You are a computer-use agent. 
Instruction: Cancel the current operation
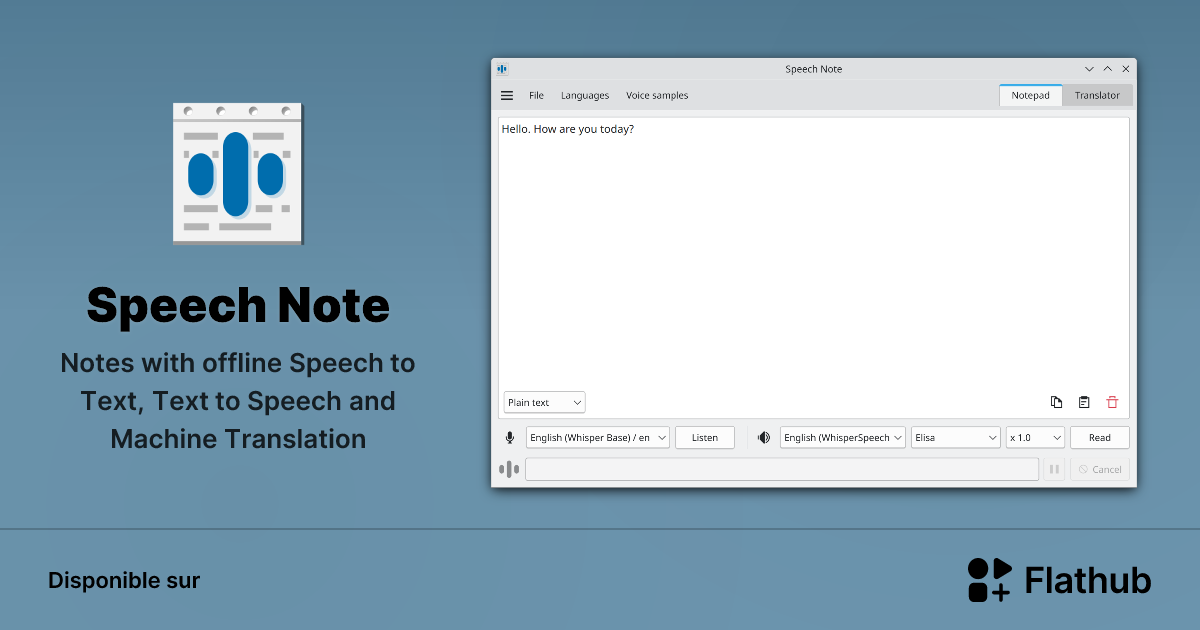[1100, 468]
